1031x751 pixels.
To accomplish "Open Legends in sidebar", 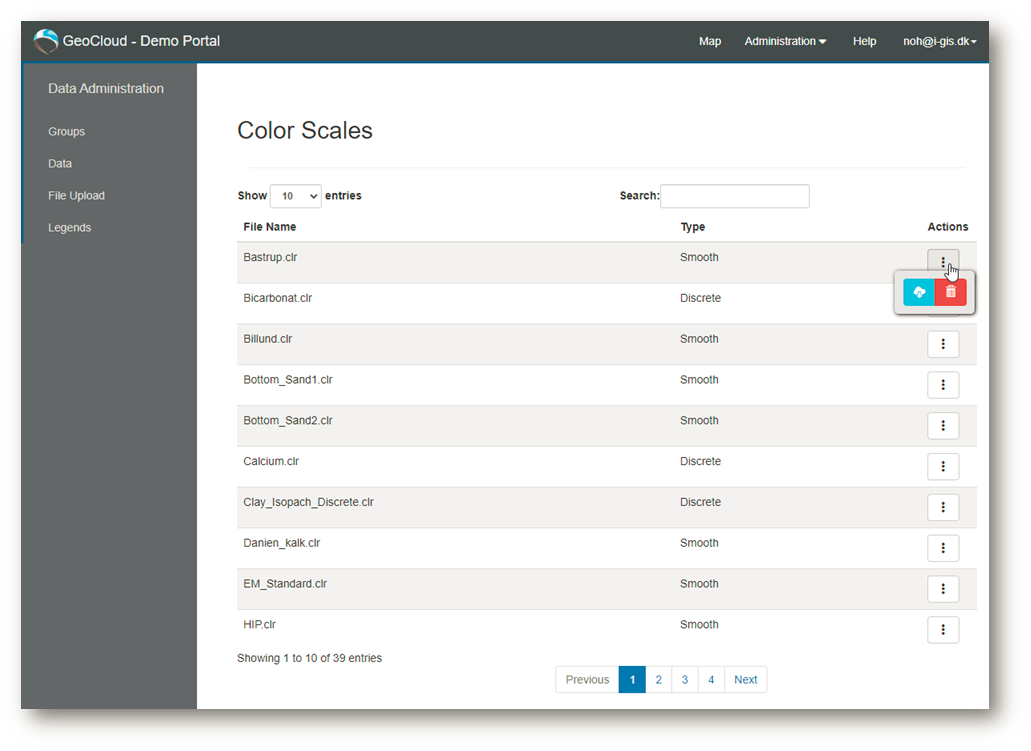I will (x=70, y=228).
